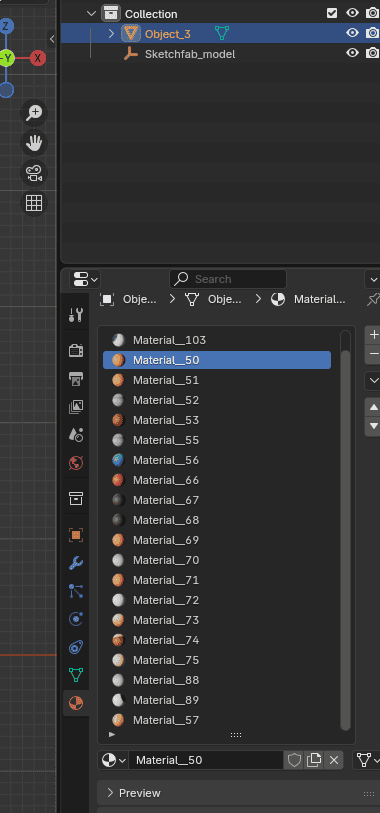
Task: Open material slot specials chevron menu
Action: [x=373, y=380]
